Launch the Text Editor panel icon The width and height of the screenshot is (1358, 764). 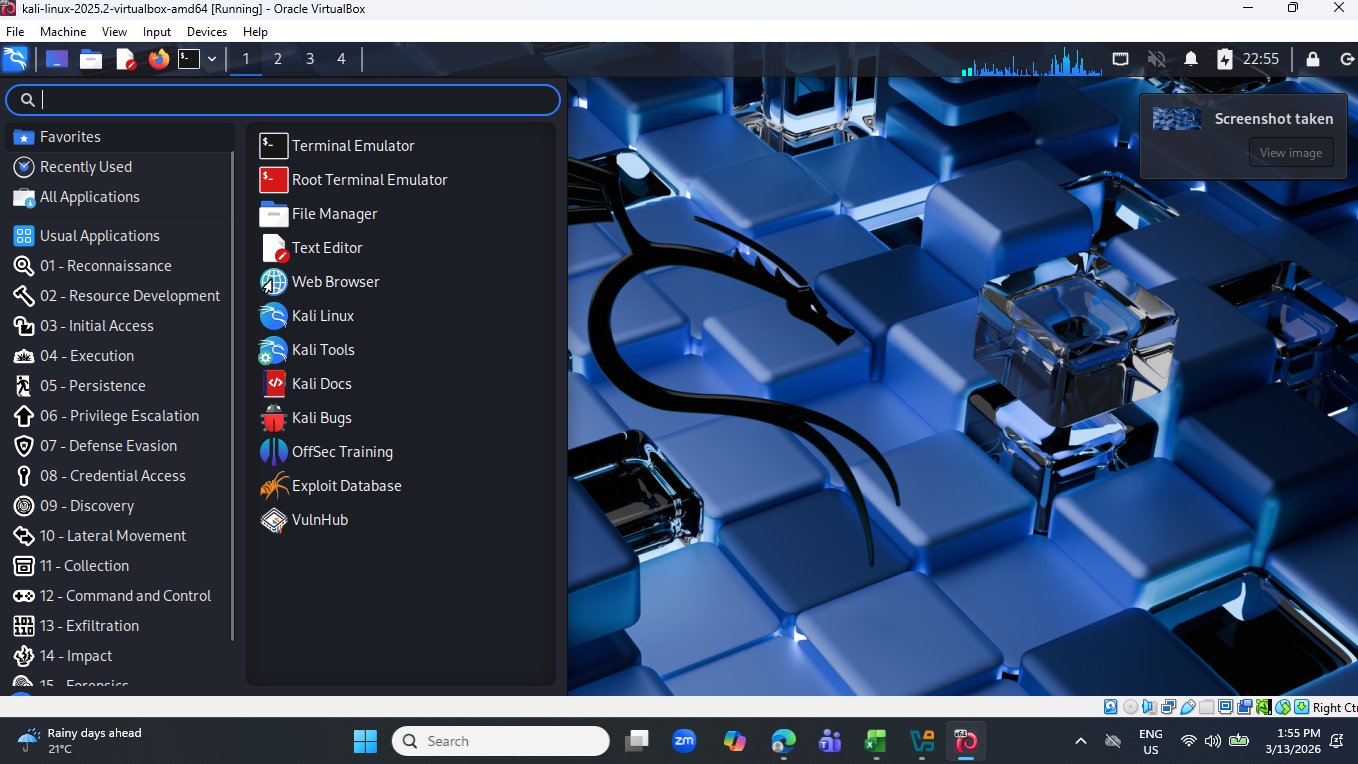point(125,59)
